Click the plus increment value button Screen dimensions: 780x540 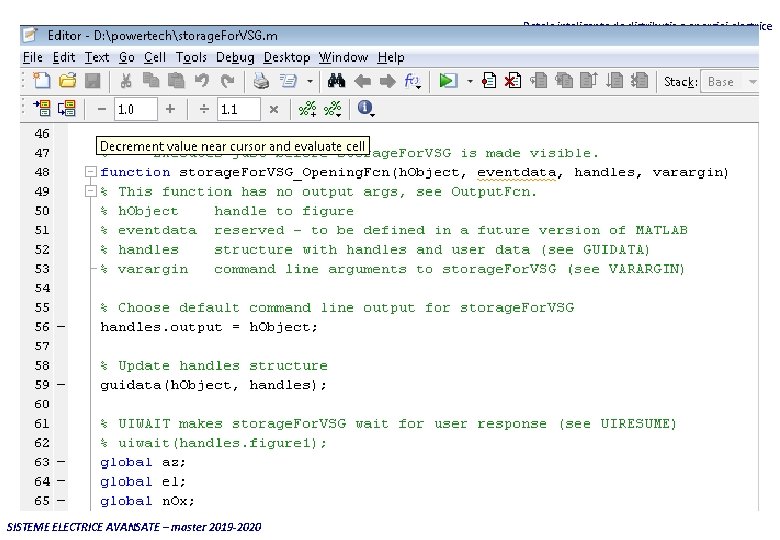[x=170, y=108]
